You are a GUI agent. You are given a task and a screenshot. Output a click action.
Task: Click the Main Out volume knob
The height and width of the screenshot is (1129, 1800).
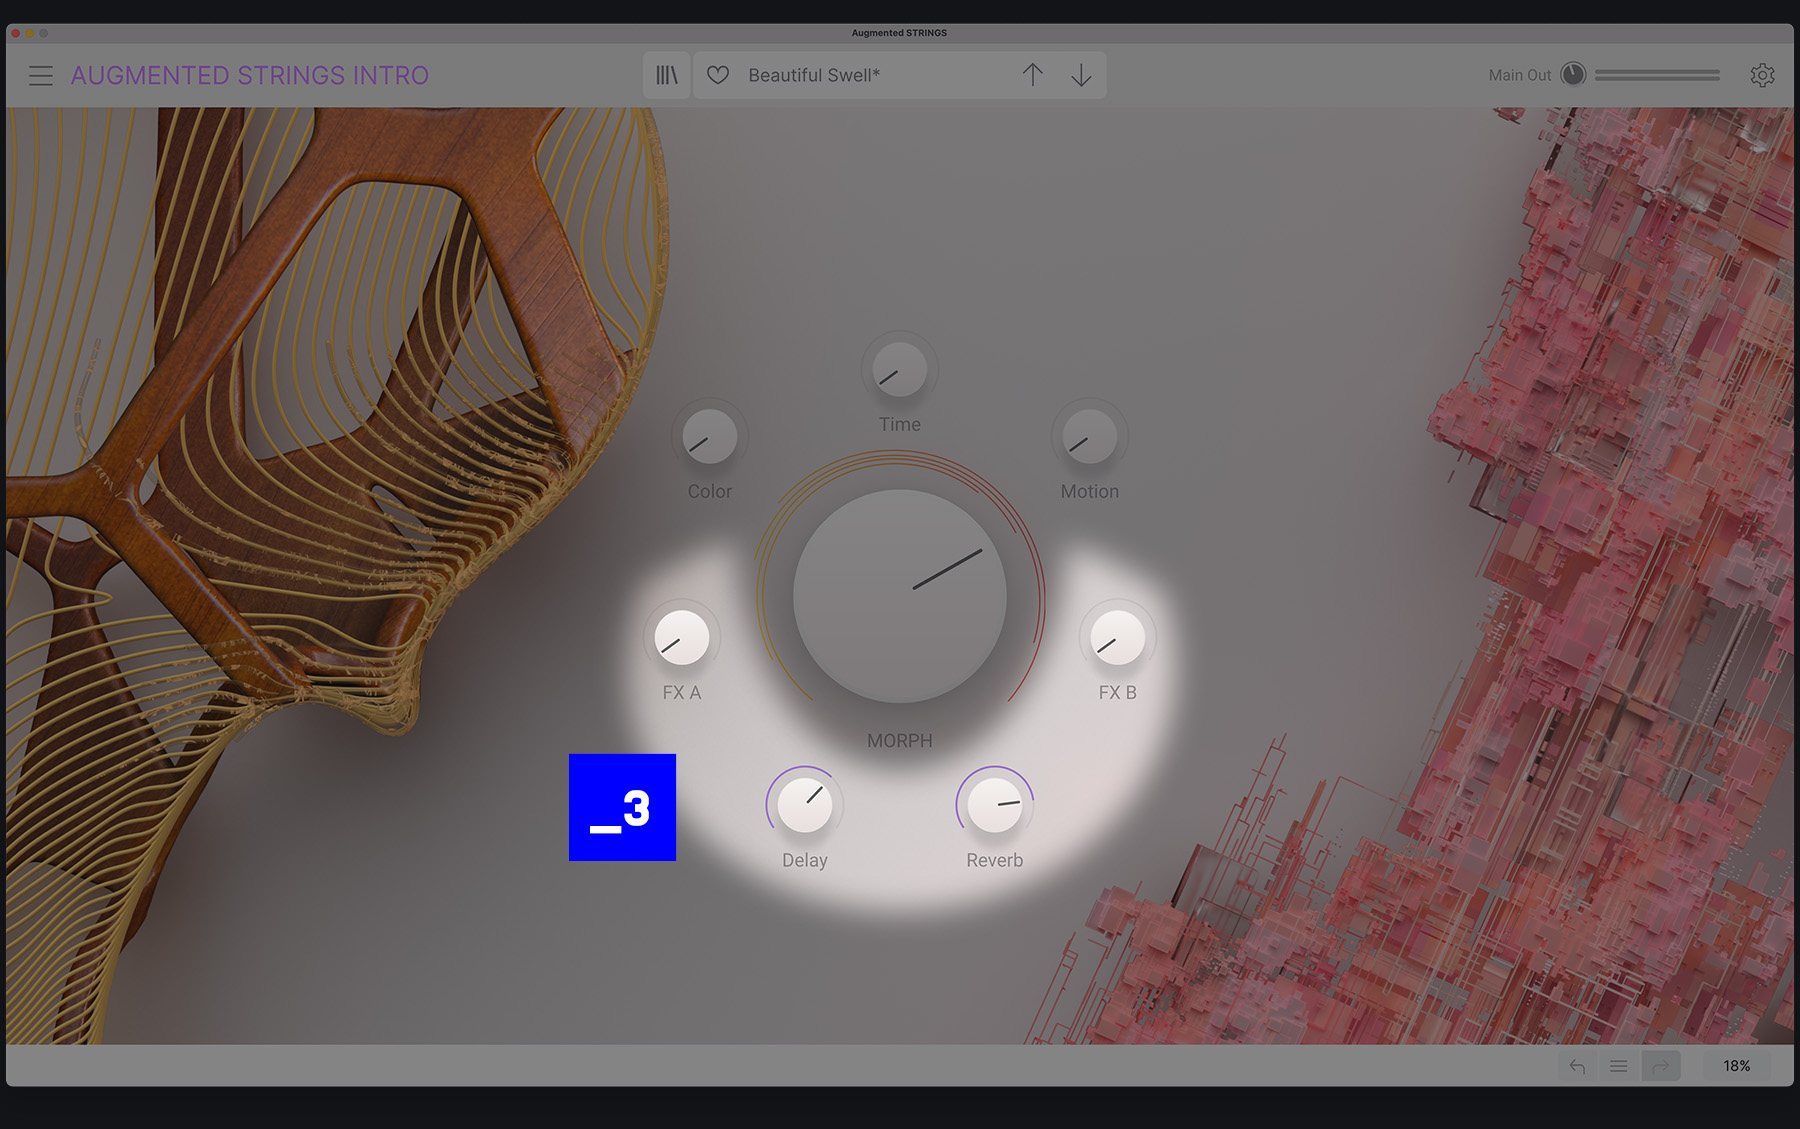[1573, 74]
